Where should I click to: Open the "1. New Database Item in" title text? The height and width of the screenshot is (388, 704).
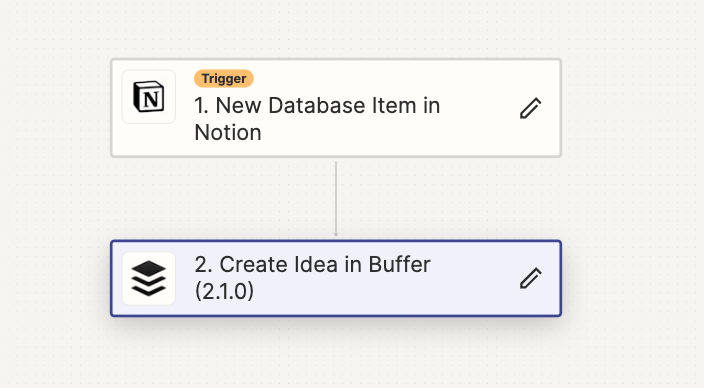click(x=317, y=106)
